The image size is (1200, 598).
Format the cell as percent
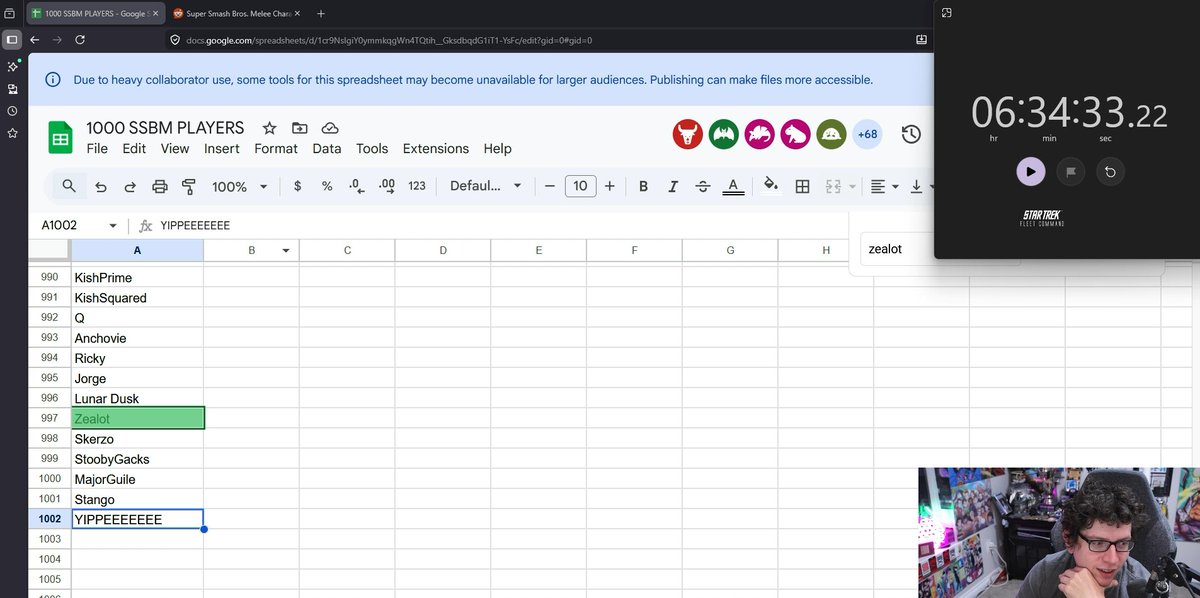point(327,186)
